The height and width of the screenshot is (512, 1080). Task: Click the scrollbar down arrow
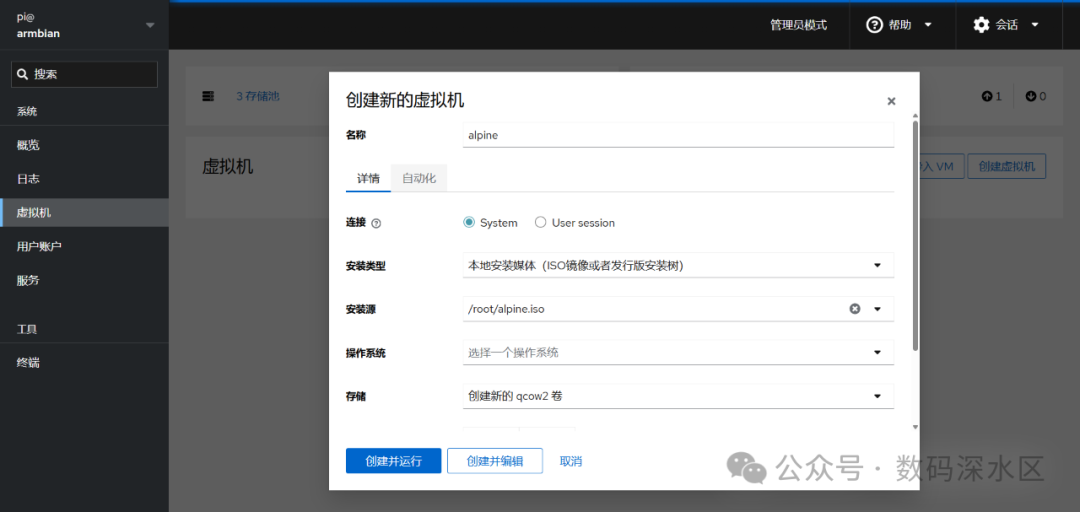915,427
